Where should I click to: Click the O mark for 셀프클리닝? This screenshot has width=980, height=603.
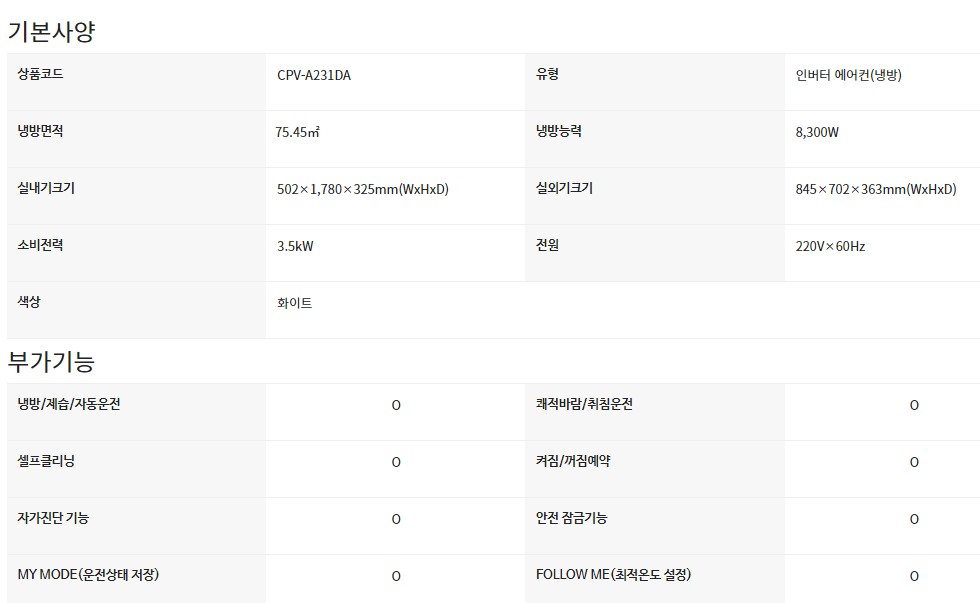[396, 462]
